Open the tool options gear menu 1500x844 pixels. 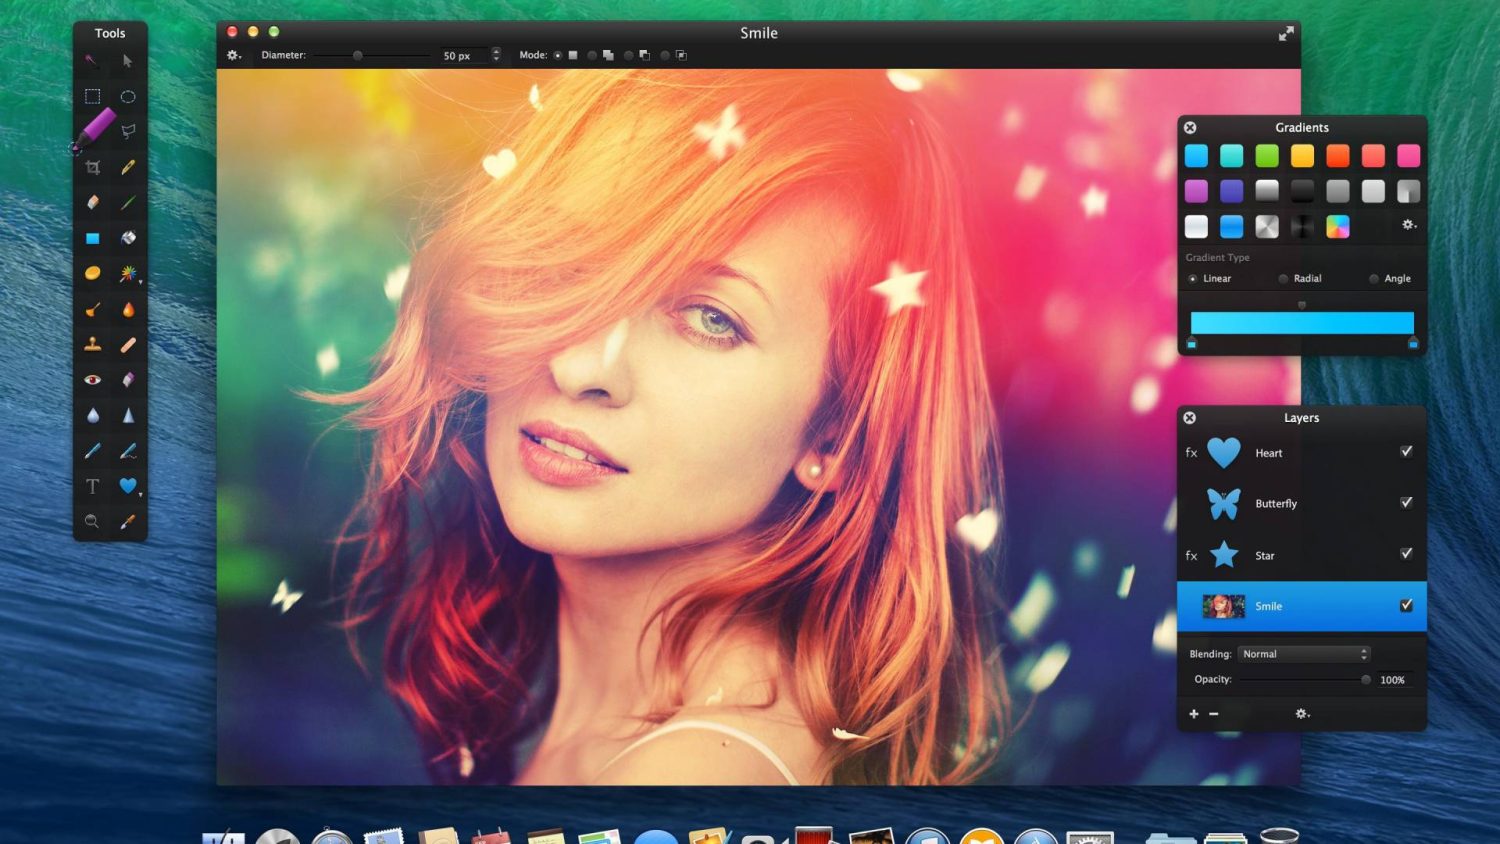234,56
